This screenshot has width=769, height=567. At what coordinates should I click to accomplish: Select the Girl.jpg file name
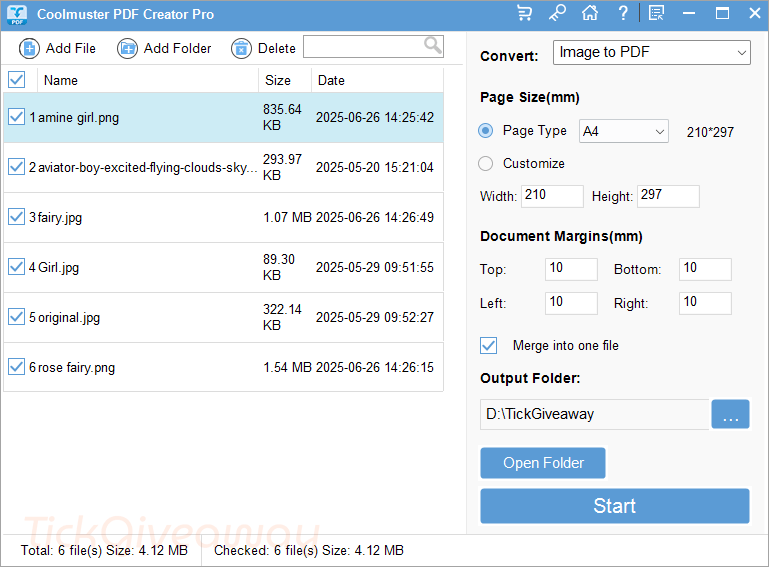click(58, 267)
